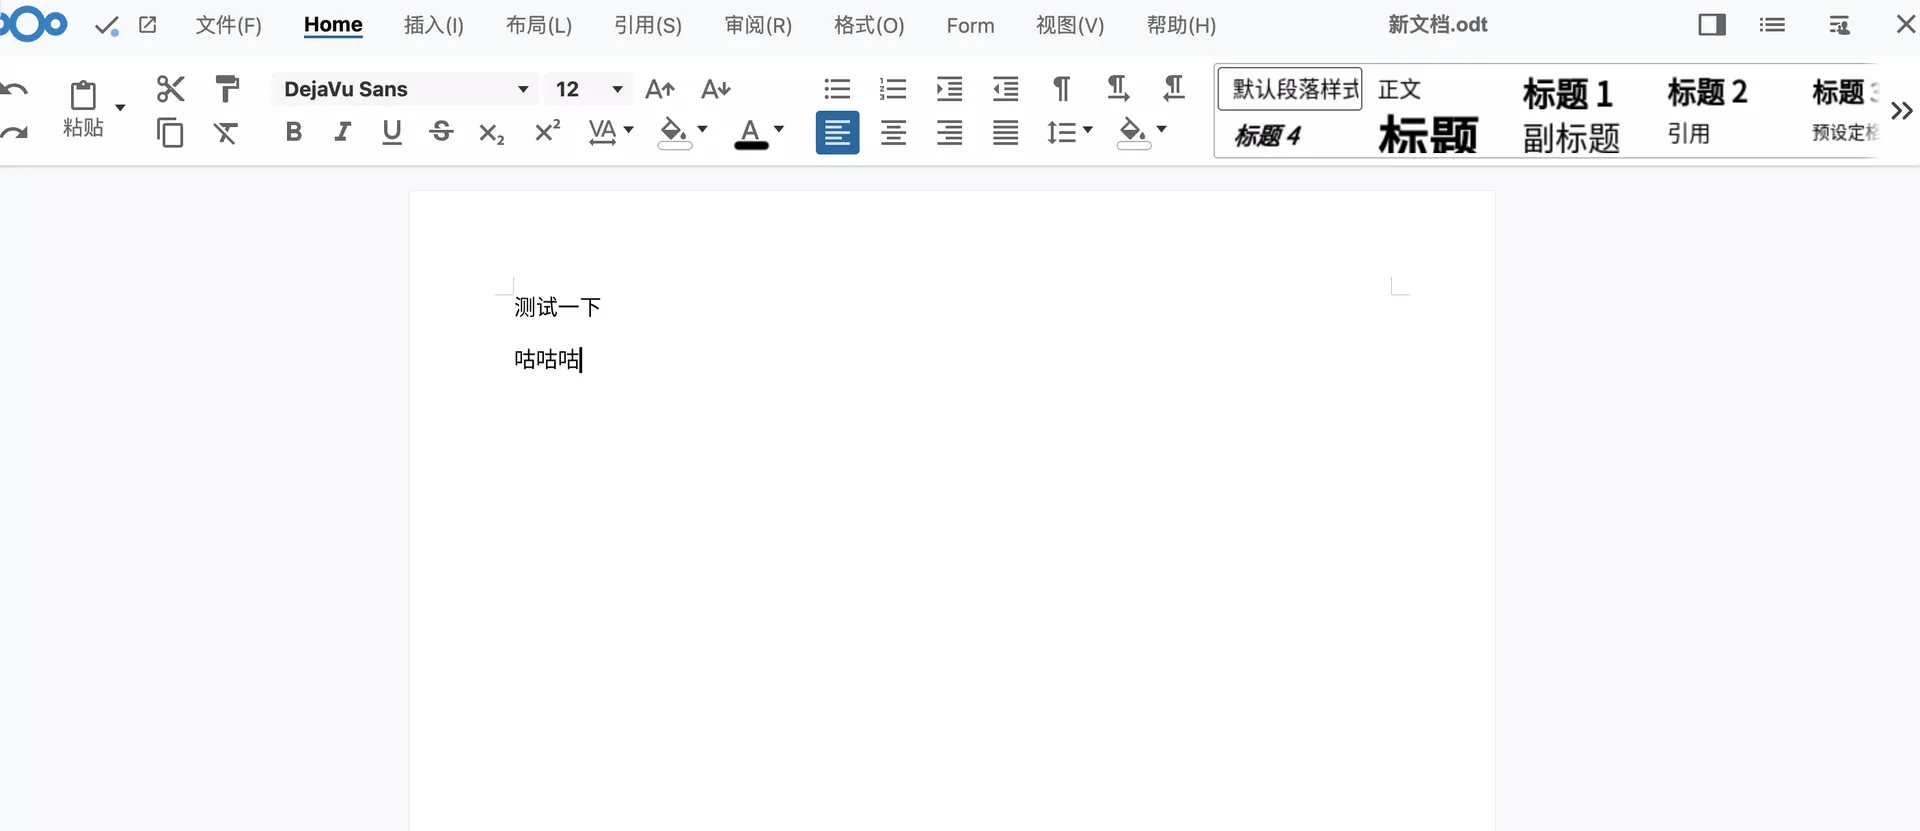Apply 标题 2 heading style
This screenshot has width=1920, height=831.
(1707, 92)
